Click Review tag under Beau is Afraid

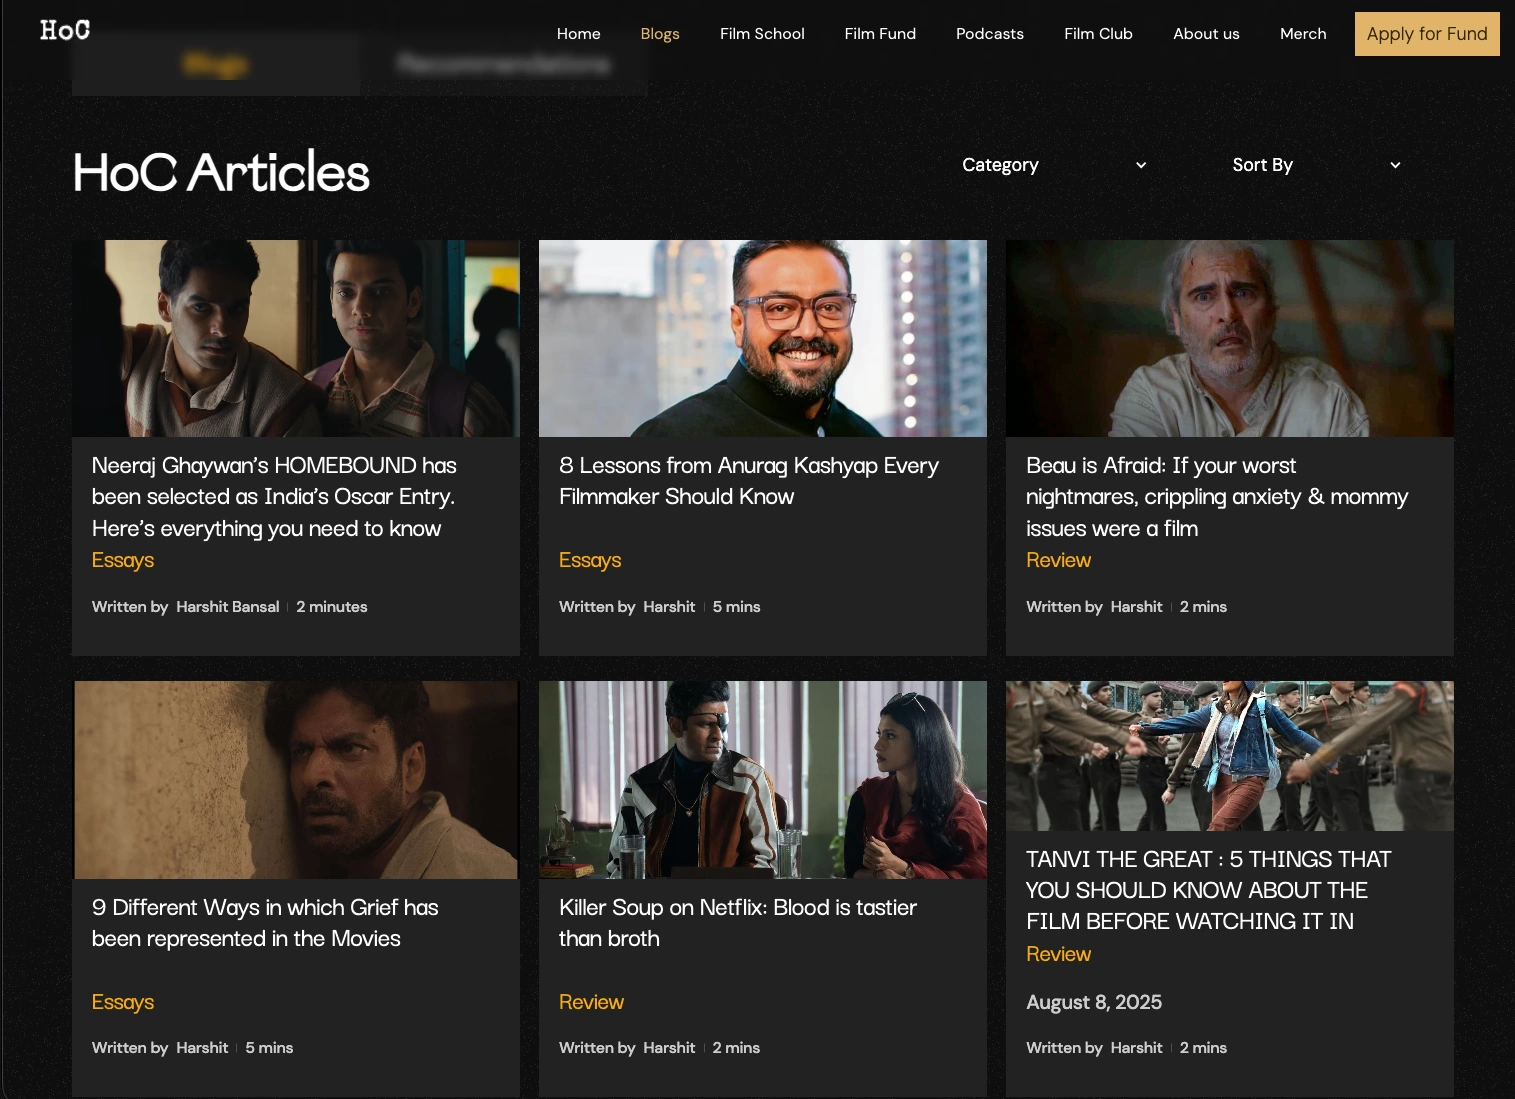coord(1058,560)
